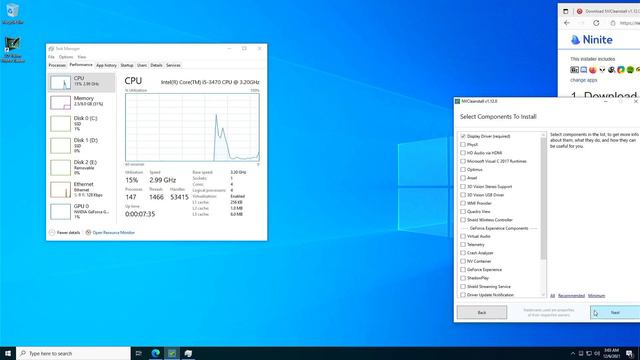Enable Crash Analyzer checkbox

point(463,253)
